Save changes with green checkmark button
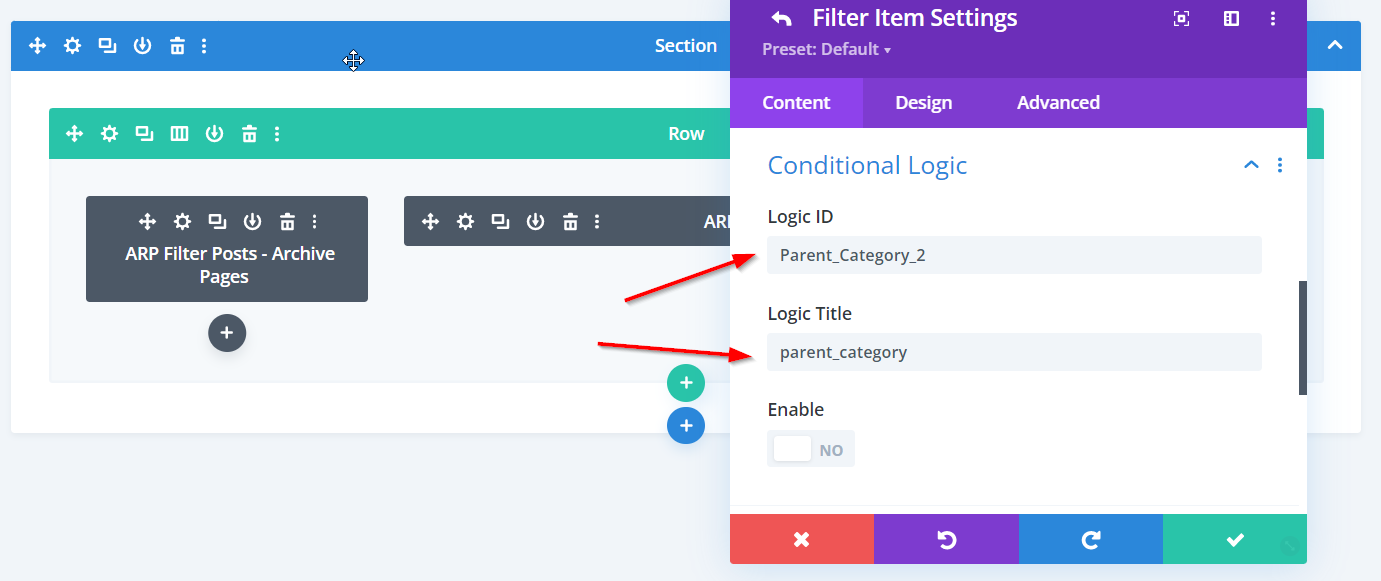 tap(1234, 539)
